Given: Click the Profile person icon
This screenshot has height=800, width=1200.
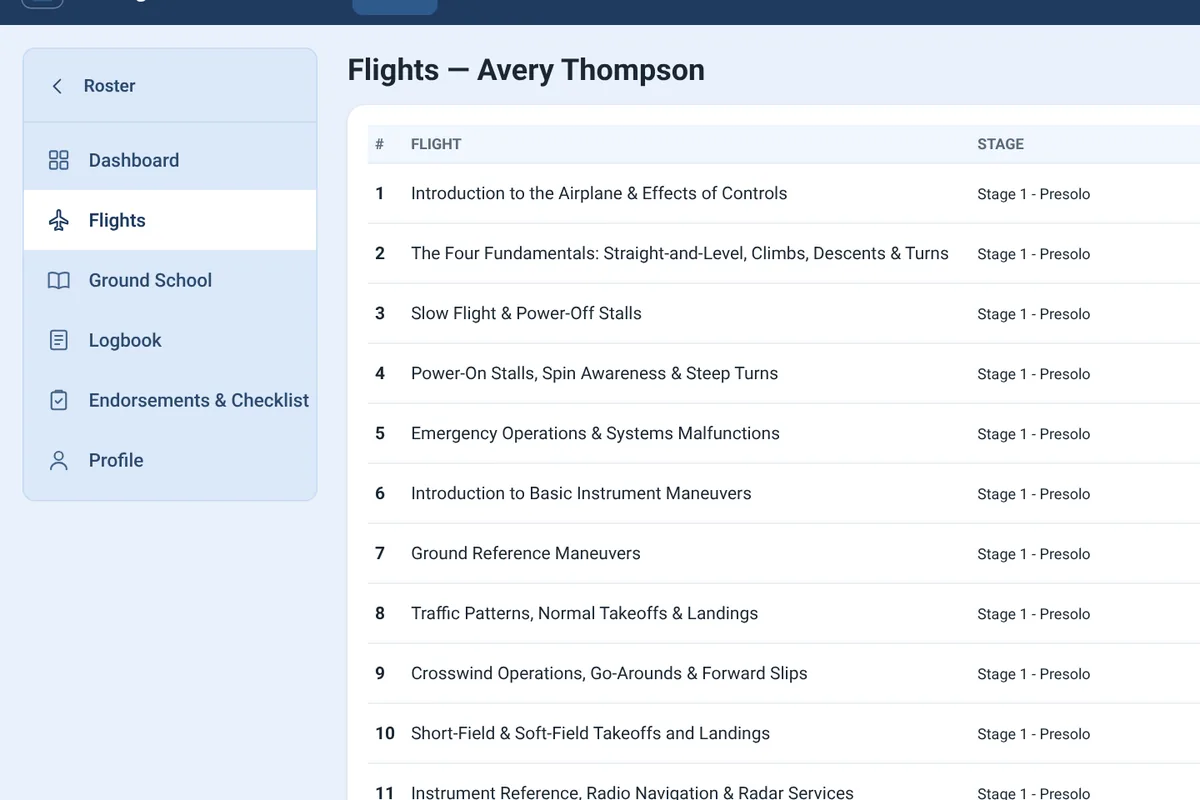Looking at the screenshot, I should coord(59,460).
